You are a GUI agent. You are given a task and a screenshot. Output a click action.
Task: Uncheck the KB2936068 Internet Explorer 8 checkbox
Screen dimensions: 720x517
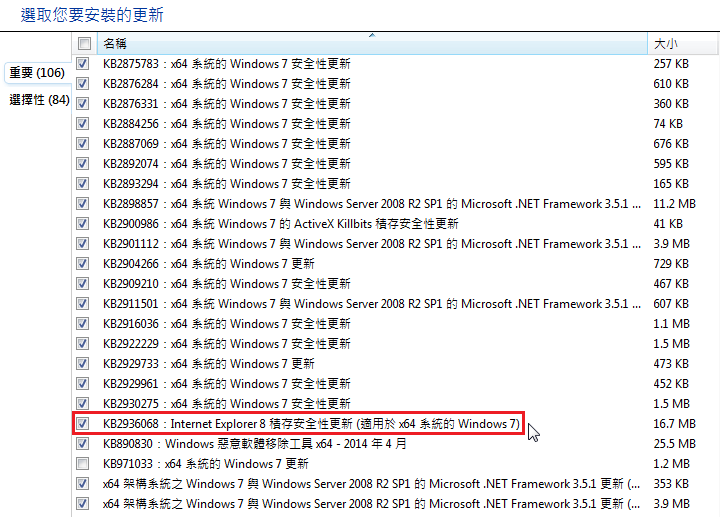click(x=83, y=423)
